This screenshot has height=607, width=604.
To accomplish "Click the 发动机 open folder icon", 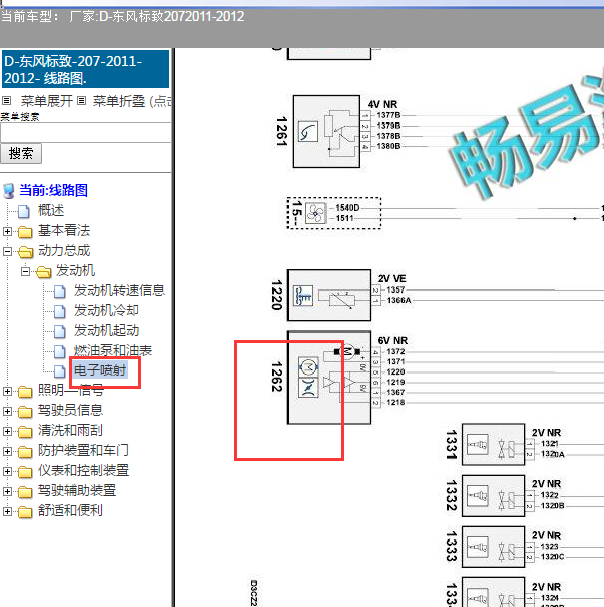I will click(x=44, y=272).
